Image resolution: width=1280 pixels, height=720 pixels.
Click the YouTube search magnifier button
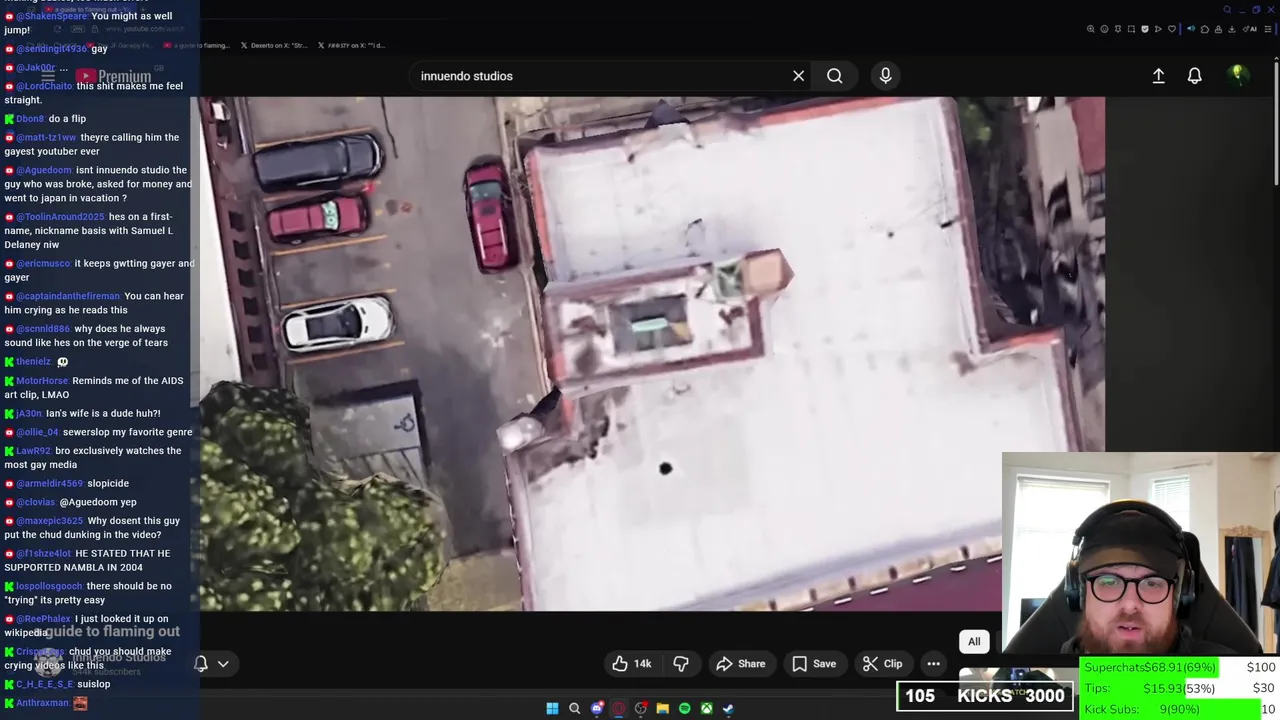[834, 76]
